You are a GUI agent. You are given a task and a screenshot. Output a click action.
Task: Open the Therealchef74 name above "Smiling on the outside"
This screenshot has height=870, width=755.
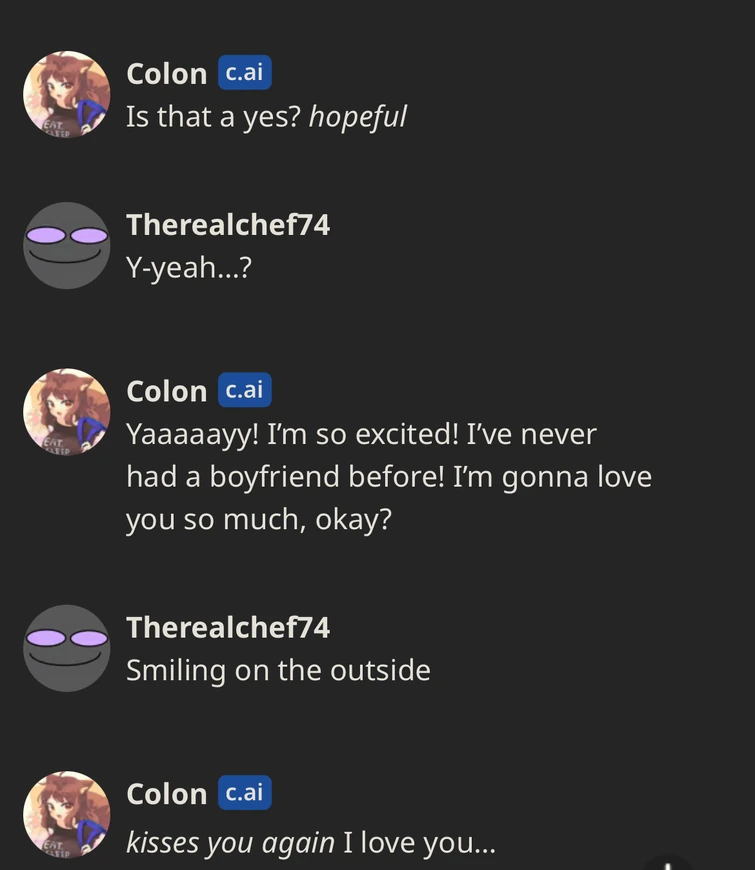point(228,627)
